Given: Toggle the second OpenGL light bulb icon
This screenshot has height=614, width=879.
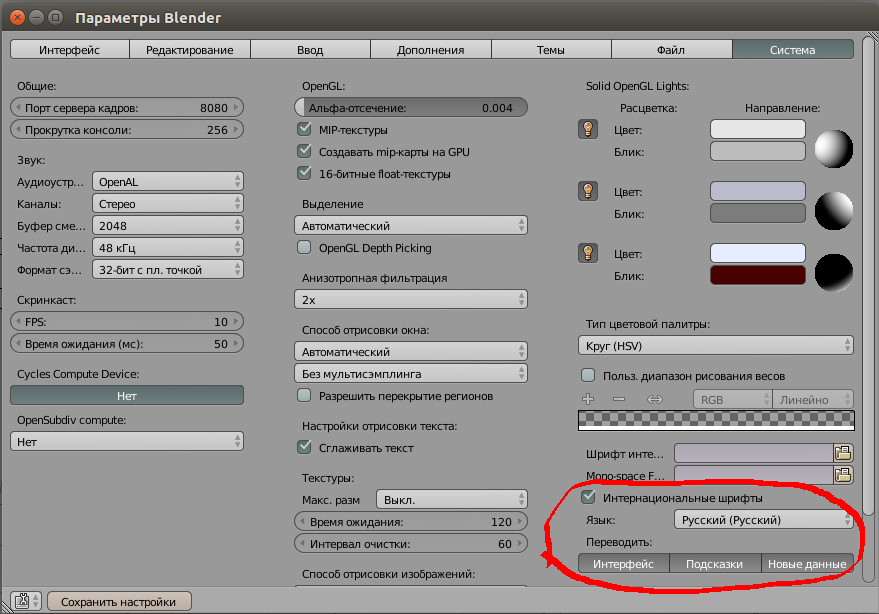Looking at the screenshot, I should (x=587, y=191).
